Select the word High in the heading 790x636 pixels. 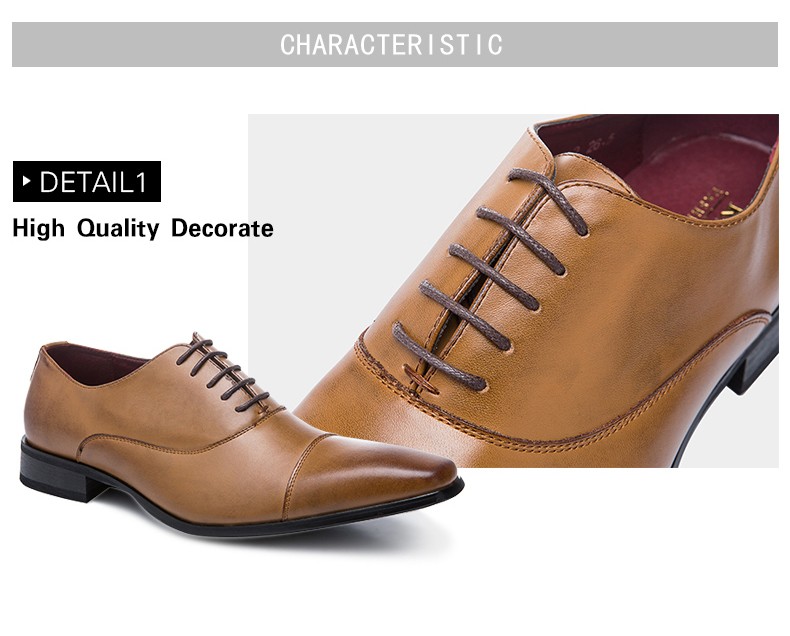click(x=39, y=228)
